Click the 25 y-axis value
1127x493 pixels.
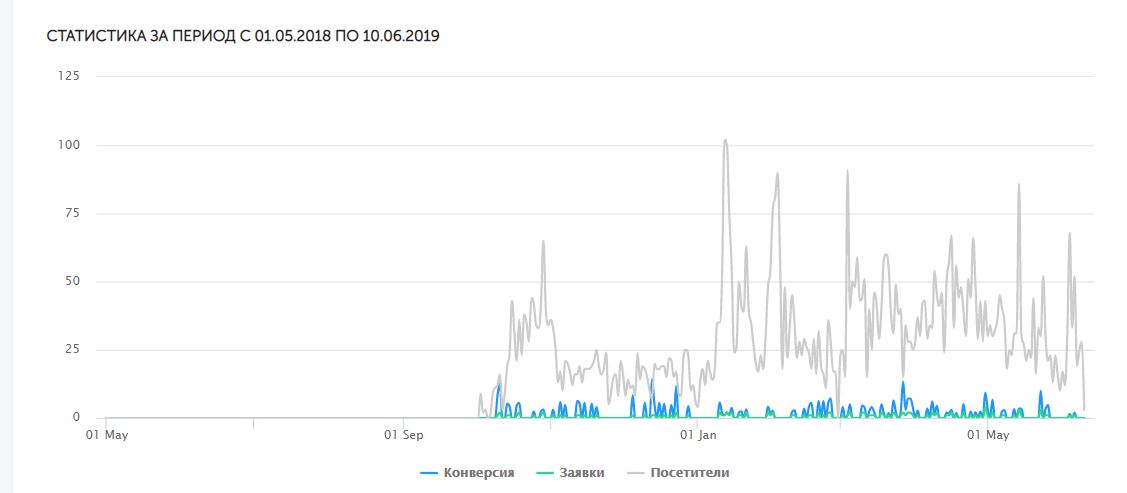(73, 350)
